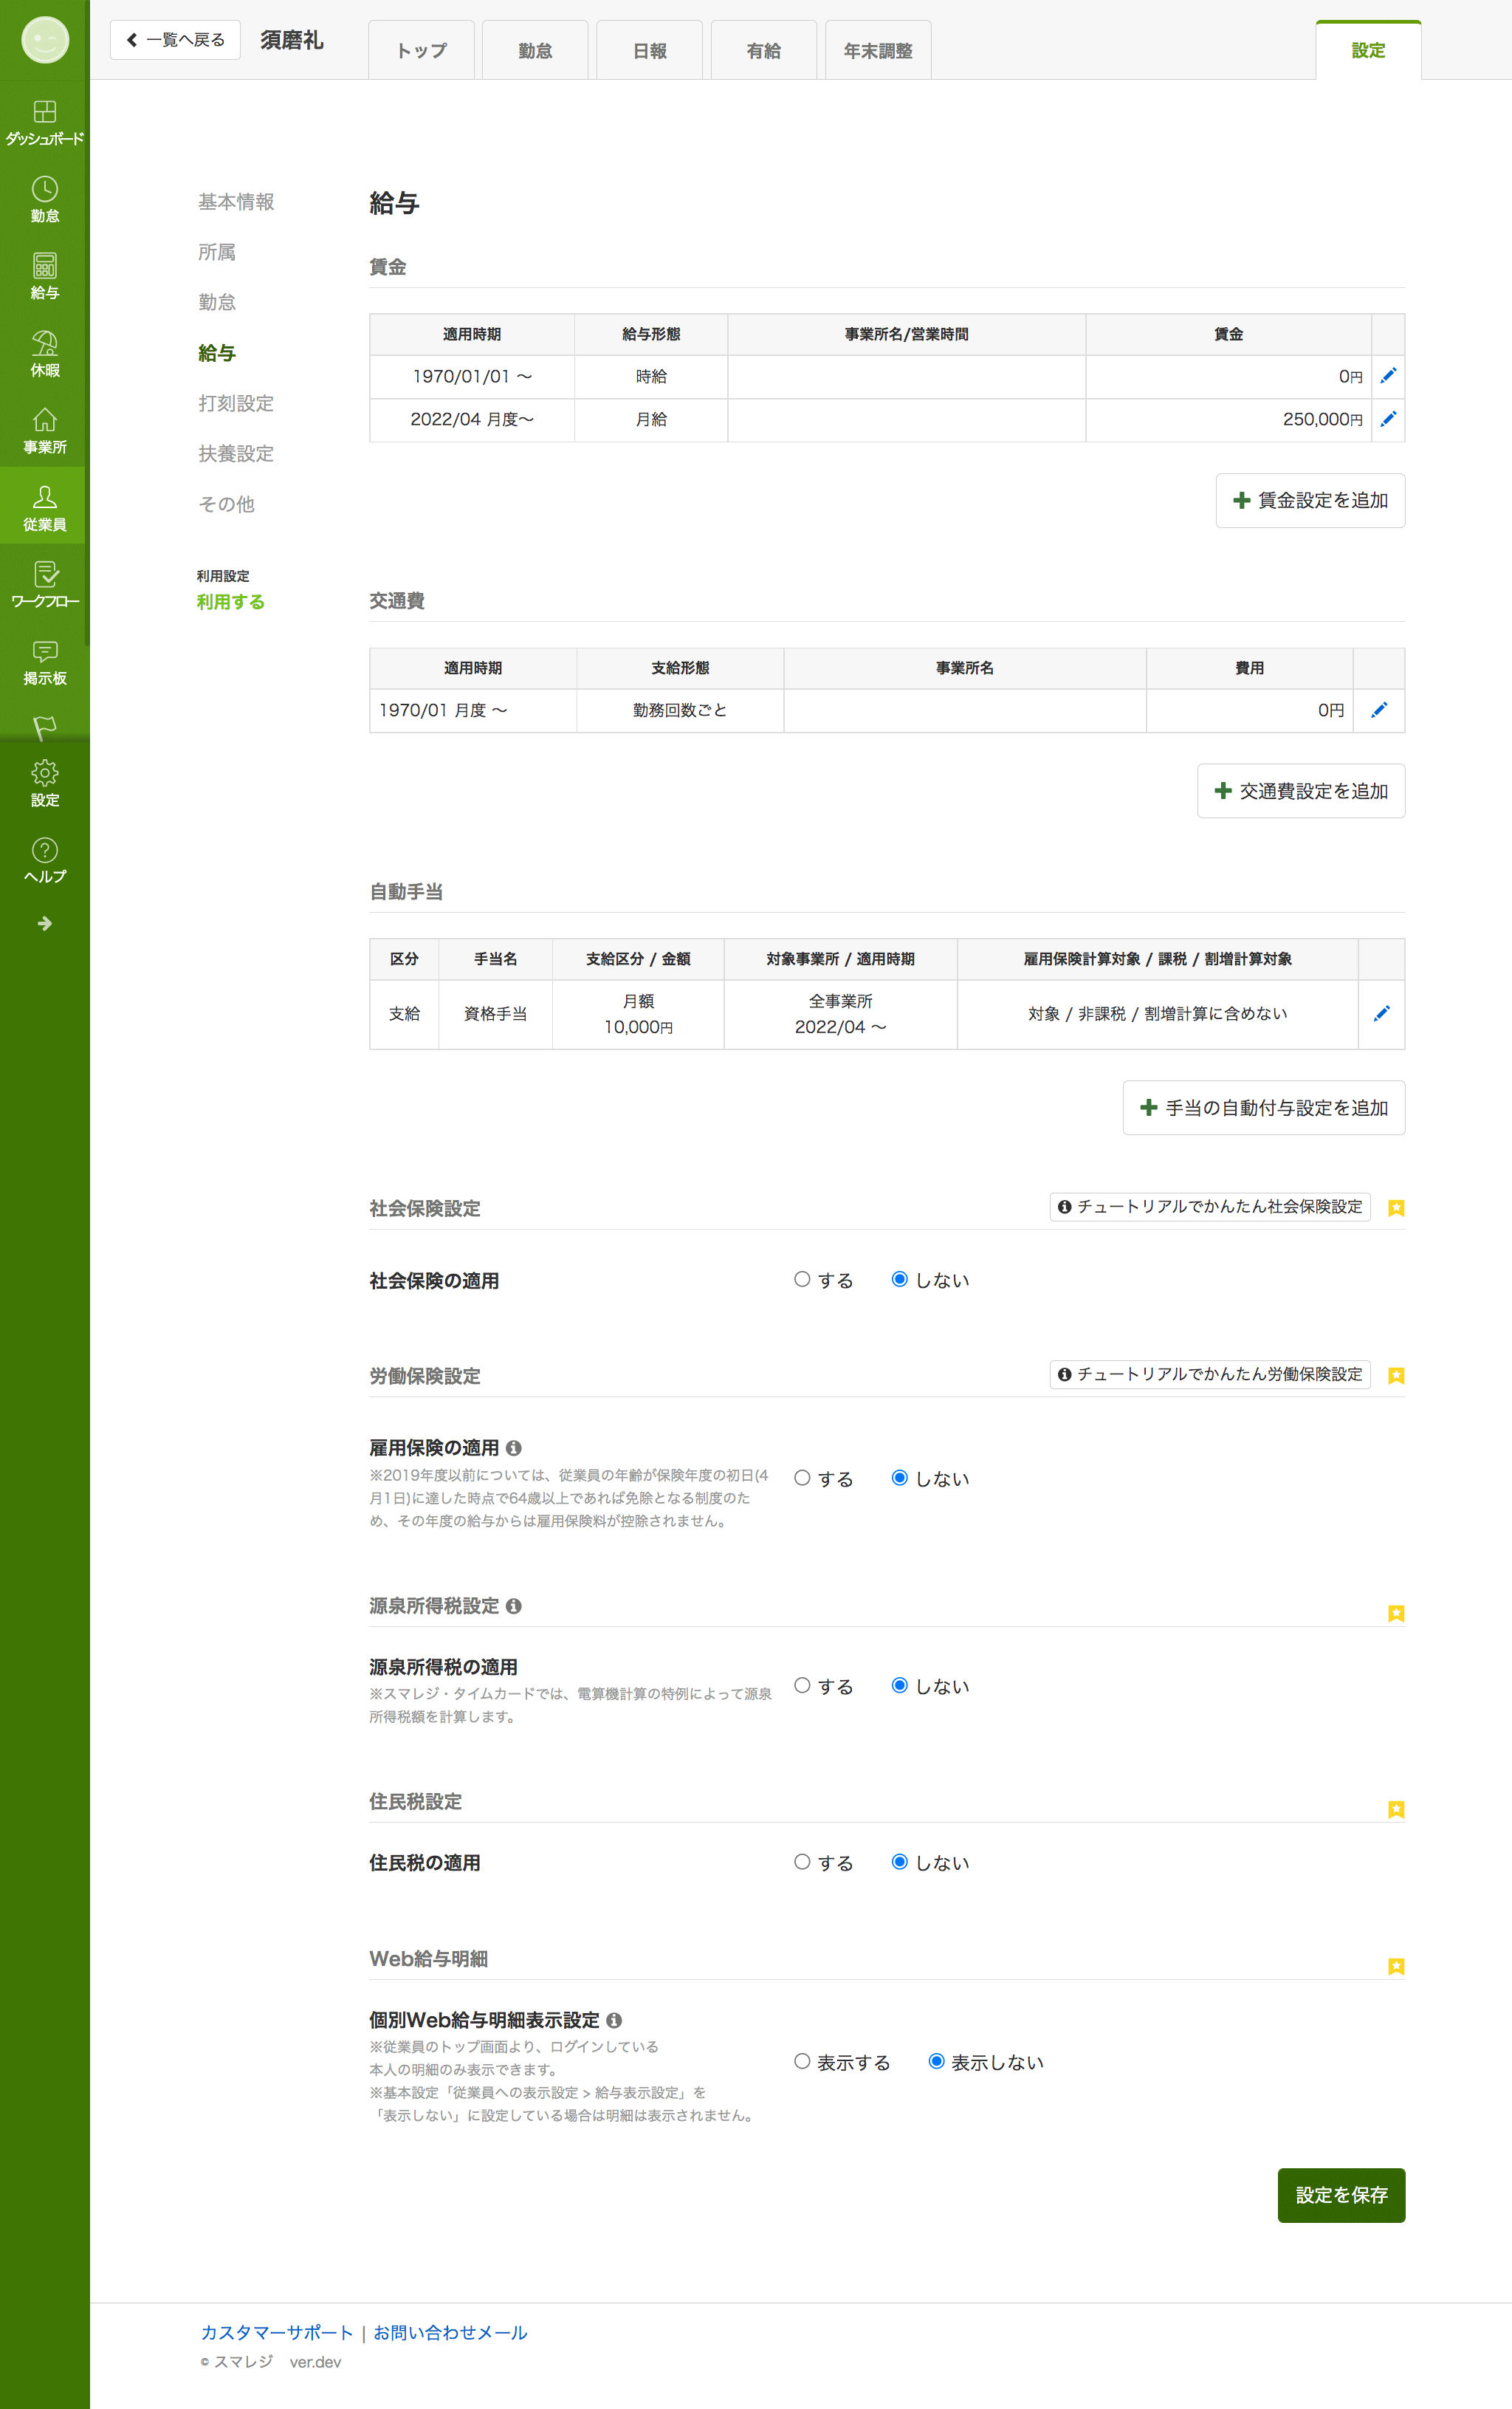1512x2409 pixels.
Task: Switch to the 勤怠 tab
Action: 535,50
